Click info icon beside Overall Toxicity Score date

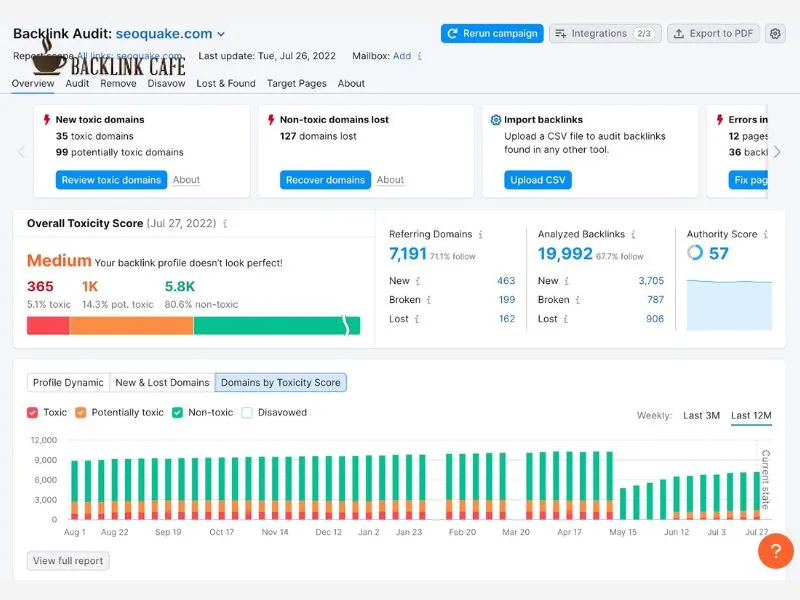pos(225,223)
